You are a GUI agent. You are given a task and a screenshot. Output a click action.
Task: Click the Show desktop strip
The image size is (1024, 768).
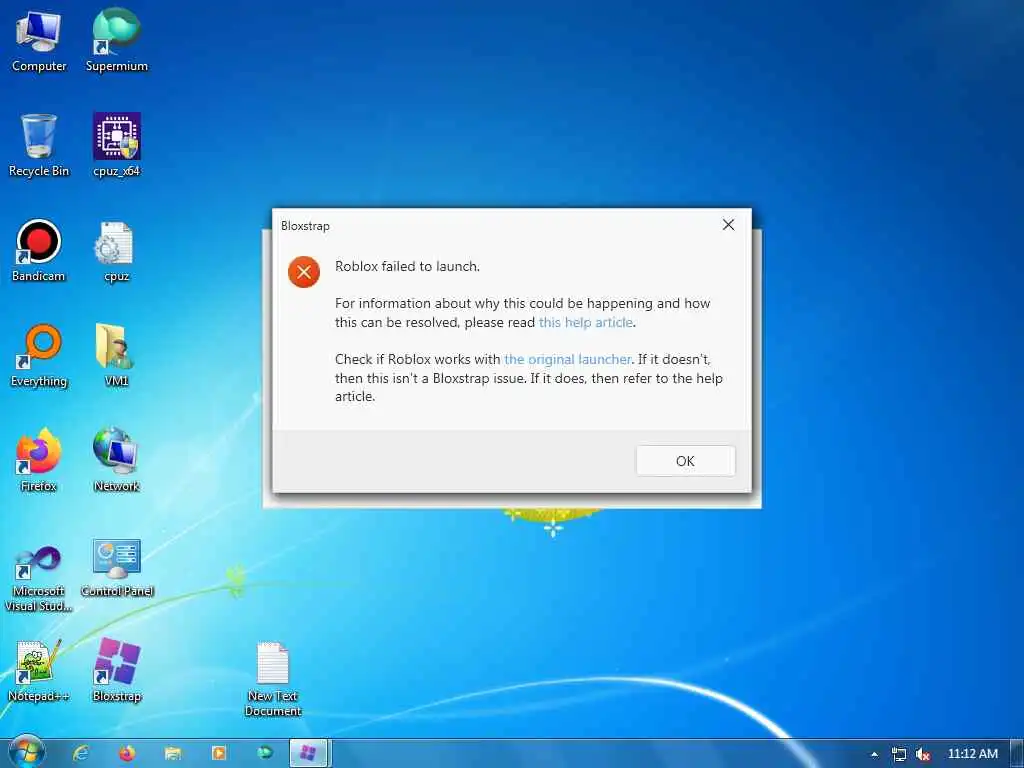(x=1017, y=754)
